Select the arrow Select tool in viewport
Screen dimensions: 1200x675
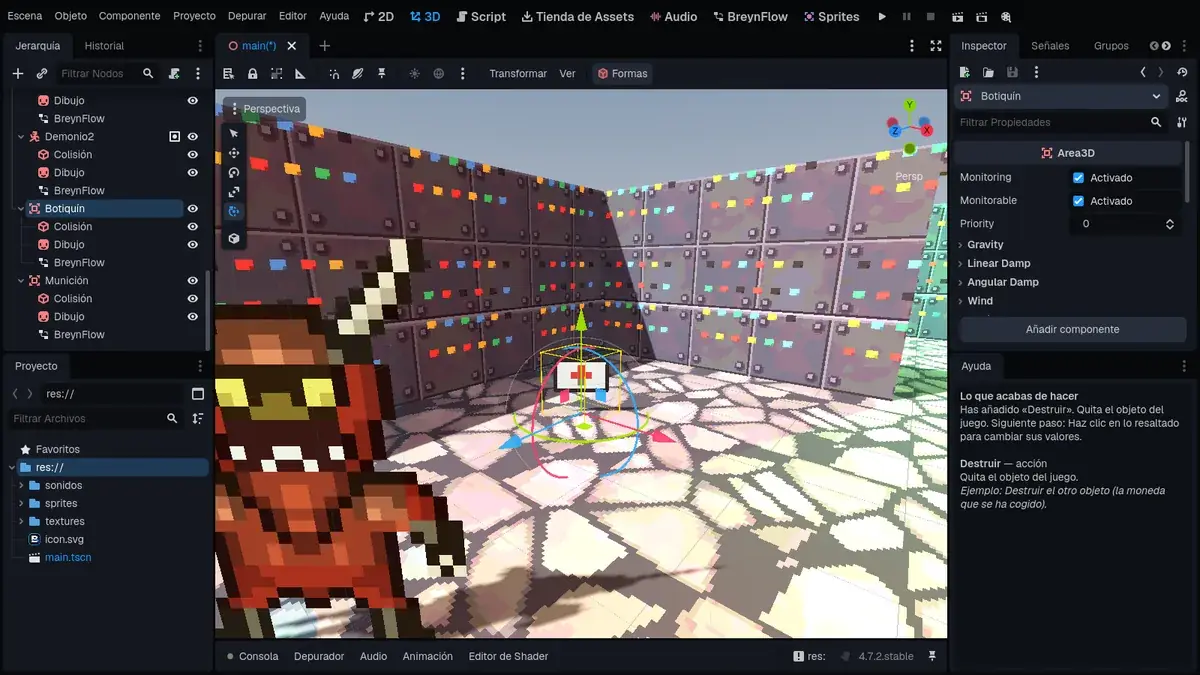(x=234, y=133)
